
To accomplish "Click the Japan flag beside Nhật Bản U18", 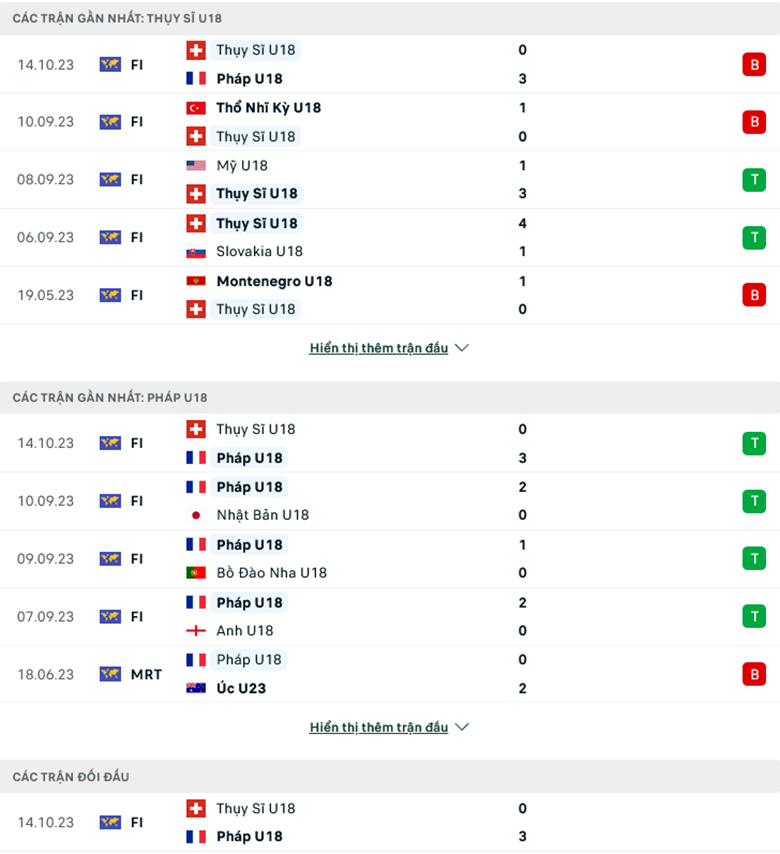I will point(196,516).
